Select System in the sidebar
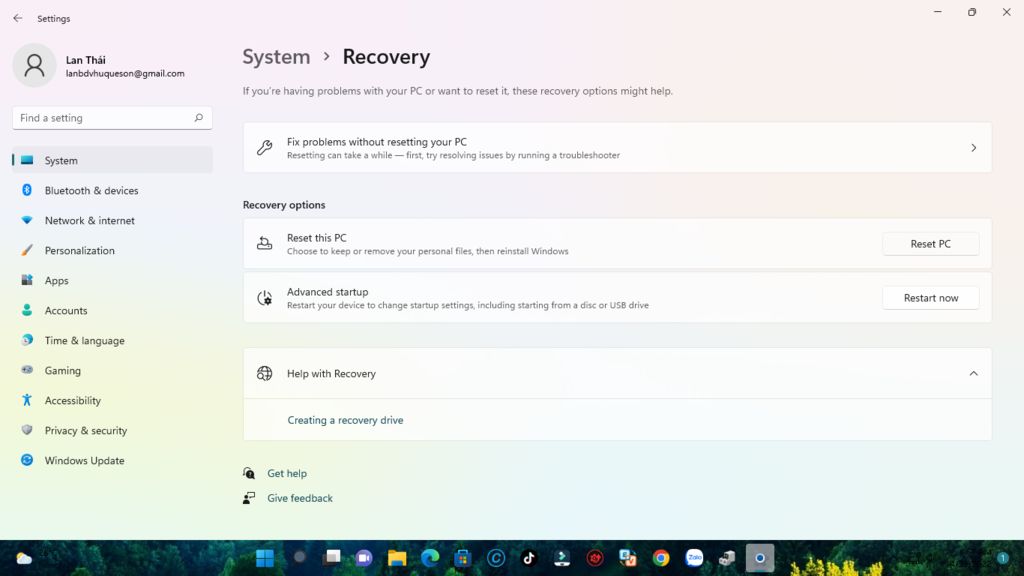The image size is (1024, 576). point(112,160)
